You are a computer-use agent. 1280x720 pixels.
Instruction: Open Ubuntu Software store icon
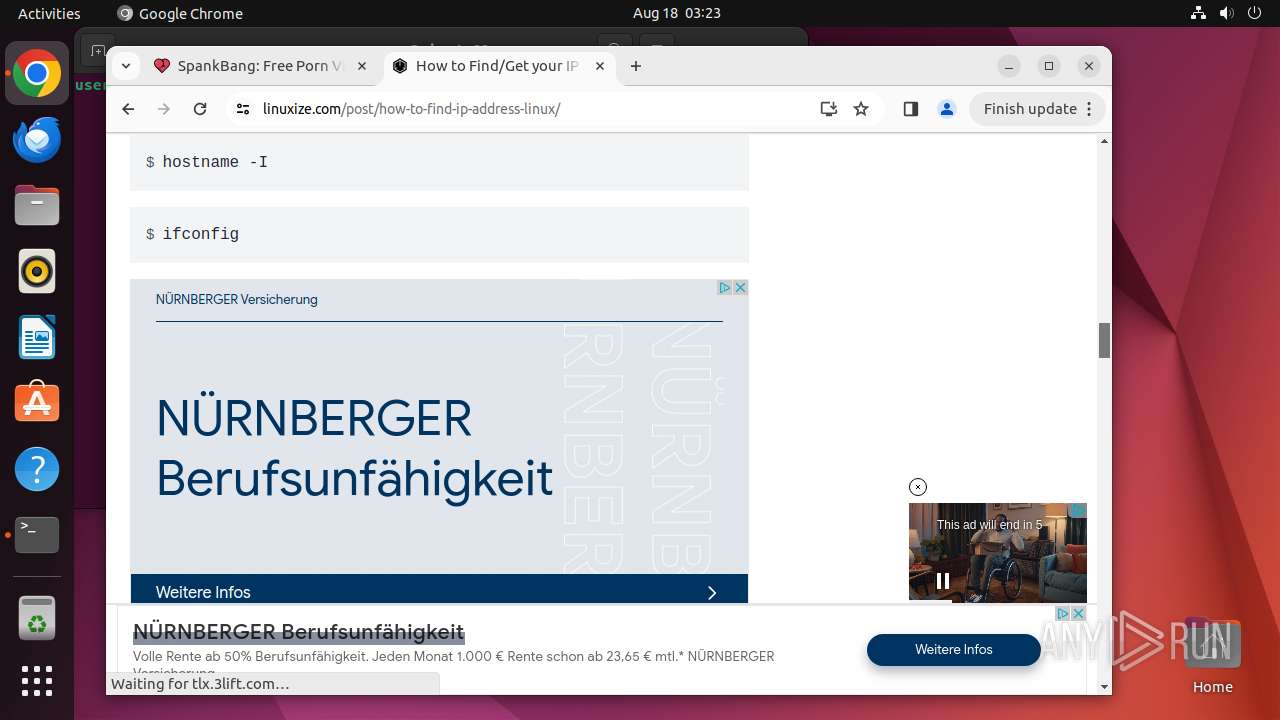(37, 403)
